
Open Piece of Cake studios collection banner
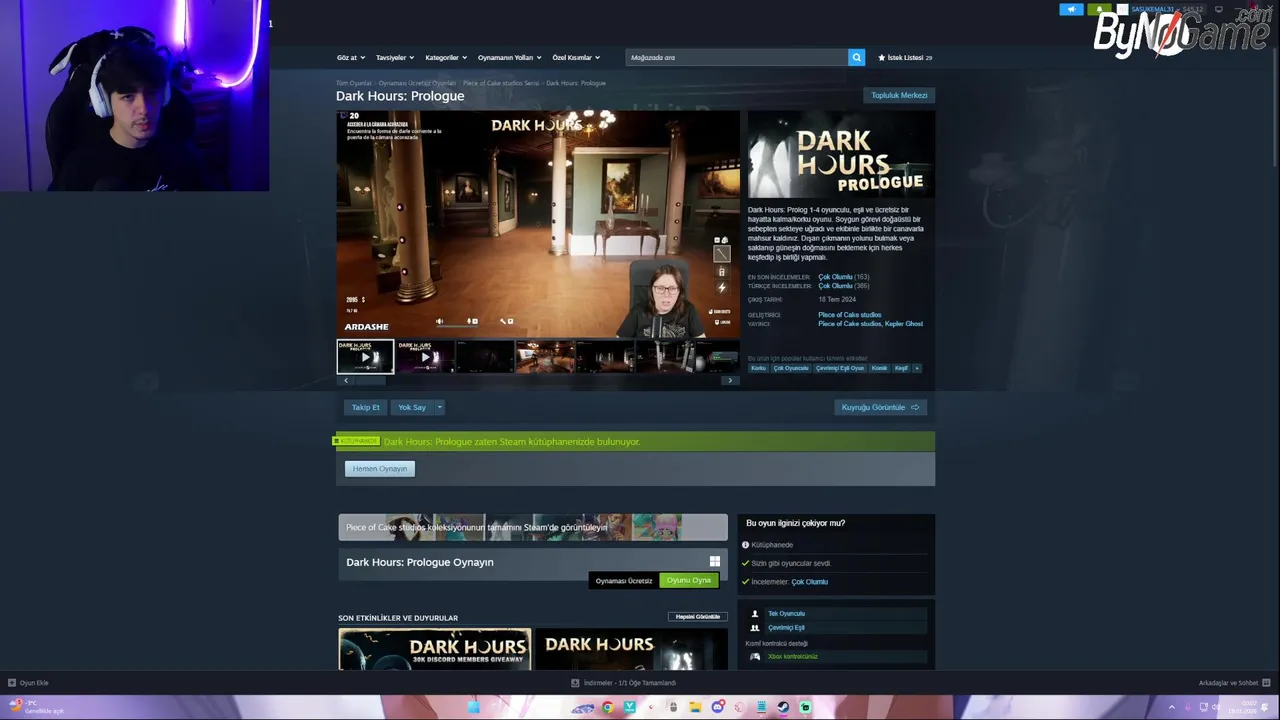(533, 527)
